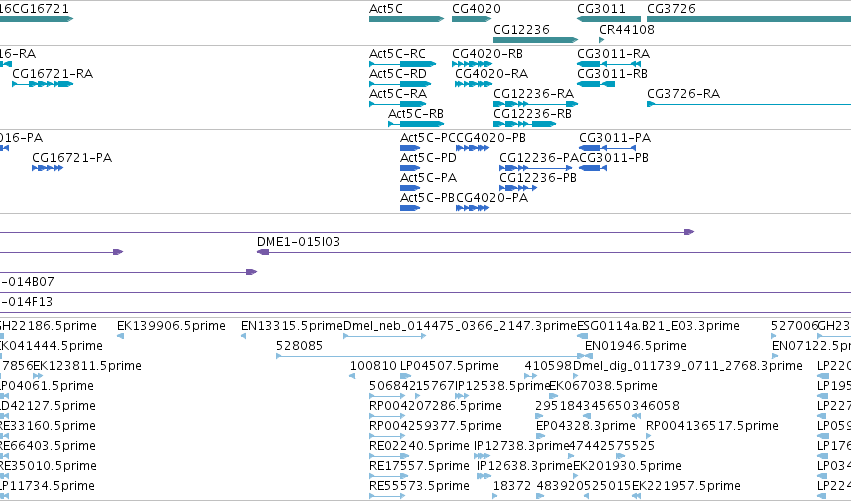Click the "528085" EST label text

pos(300,346)
